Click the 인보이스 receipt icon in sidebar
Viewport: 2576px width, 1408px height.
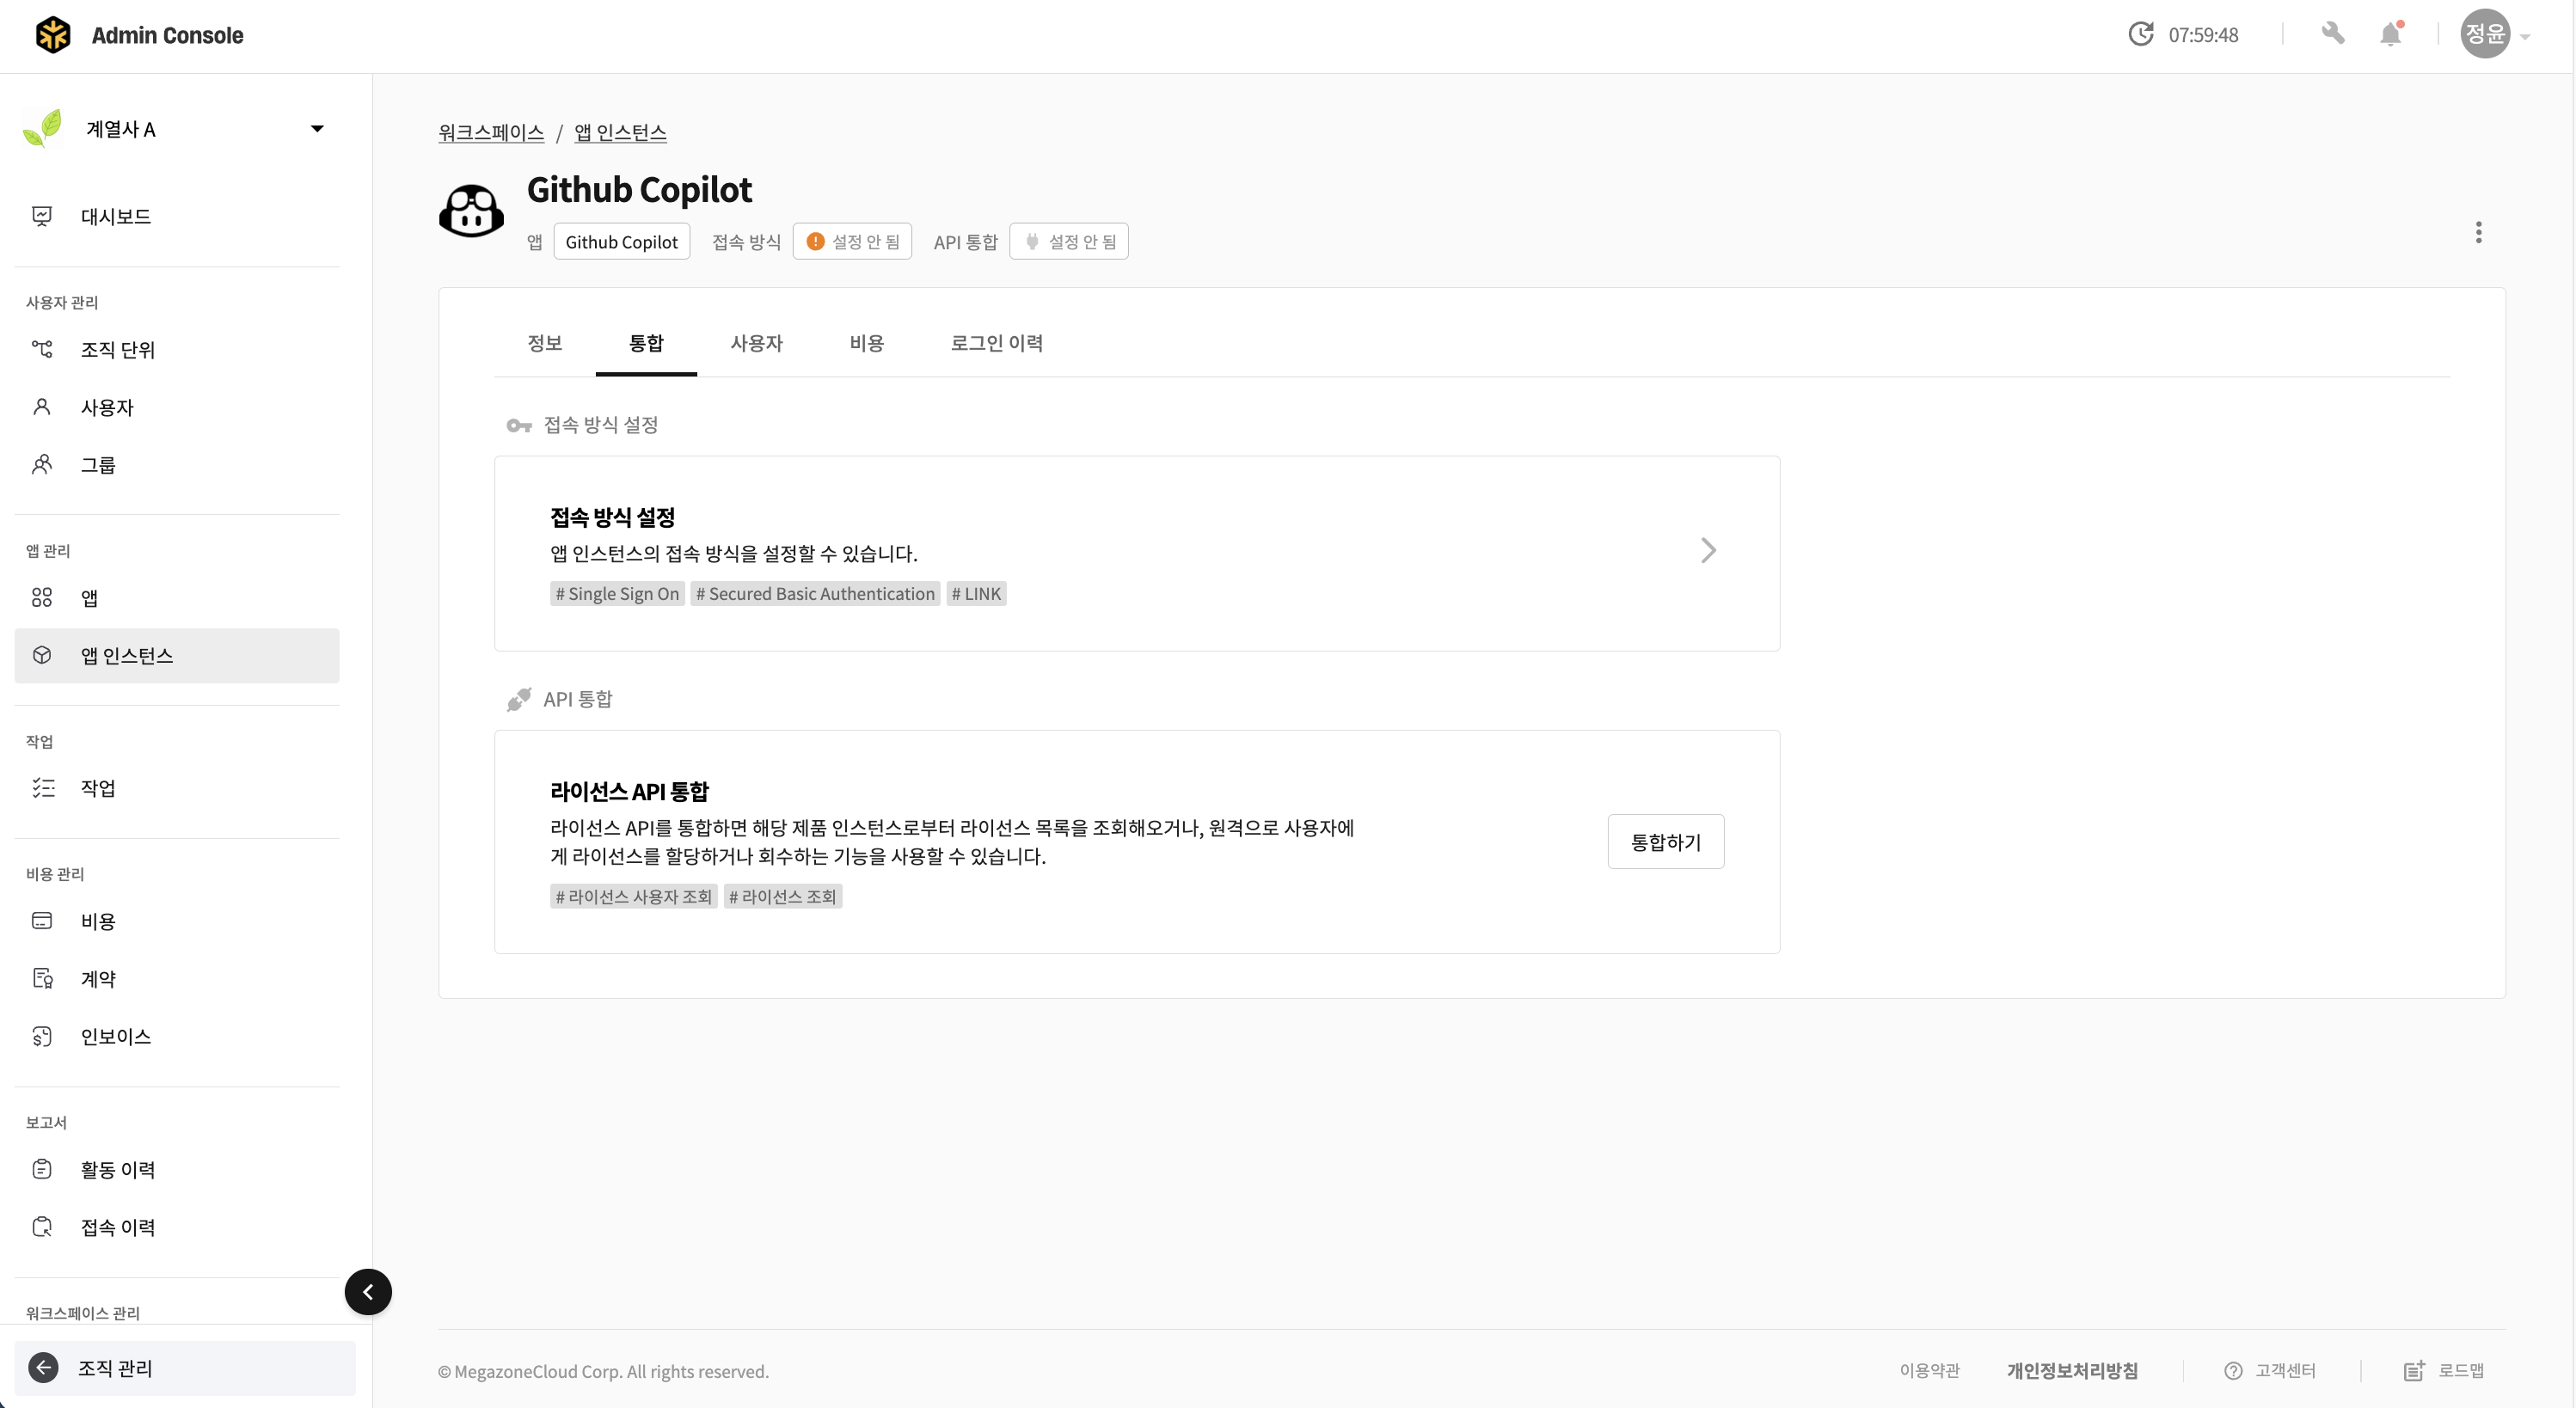42,1036
